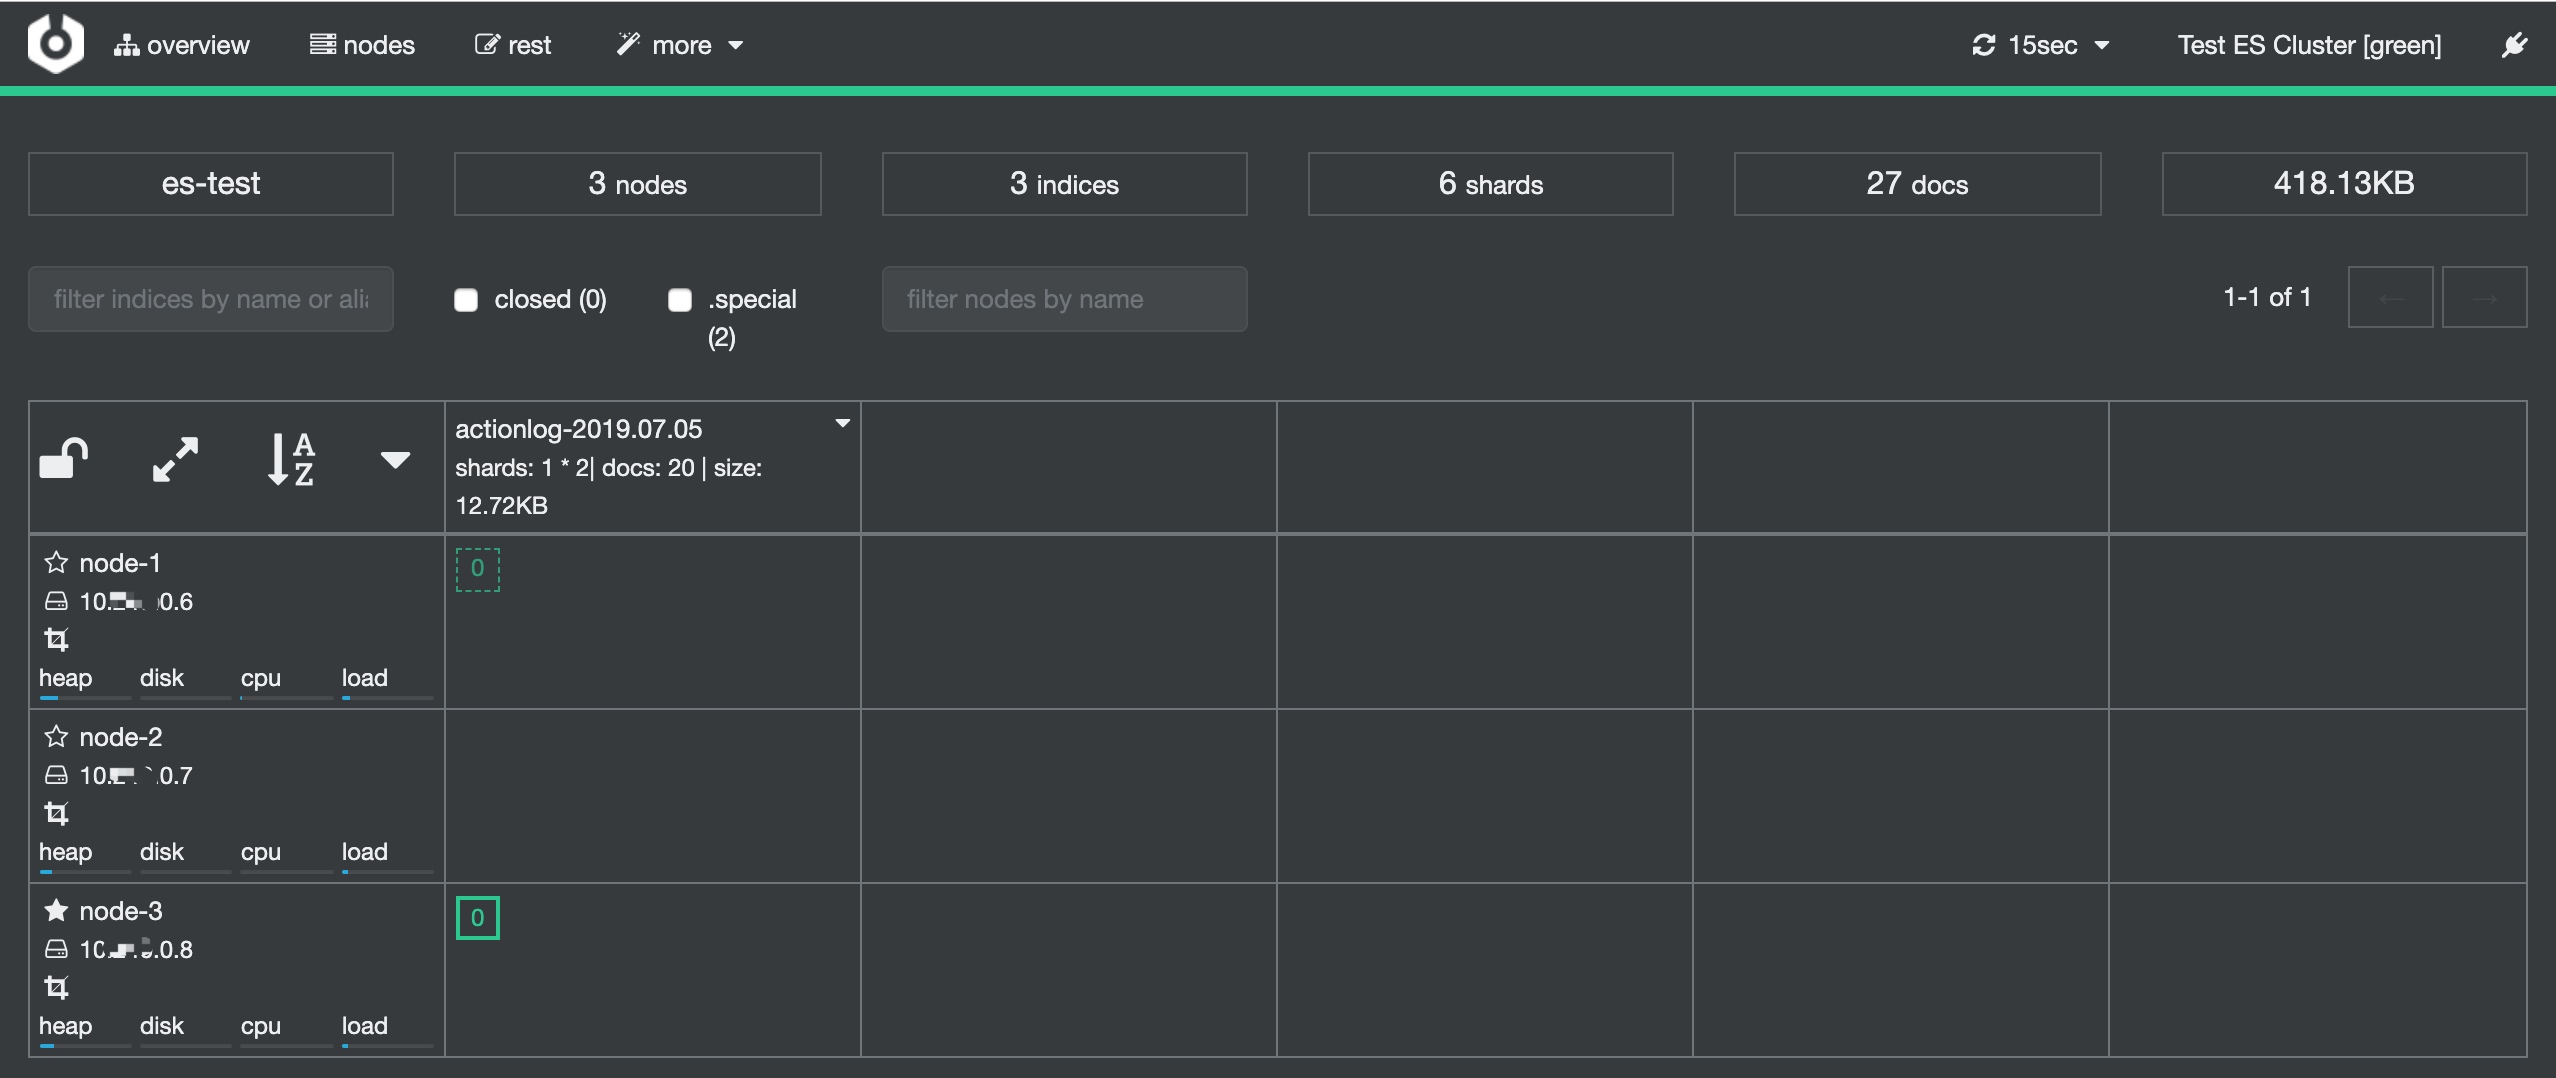Screen dimensions: 2556x1078
Task: Click node-1 heap usage bar
Action: [x=85, y=697]
